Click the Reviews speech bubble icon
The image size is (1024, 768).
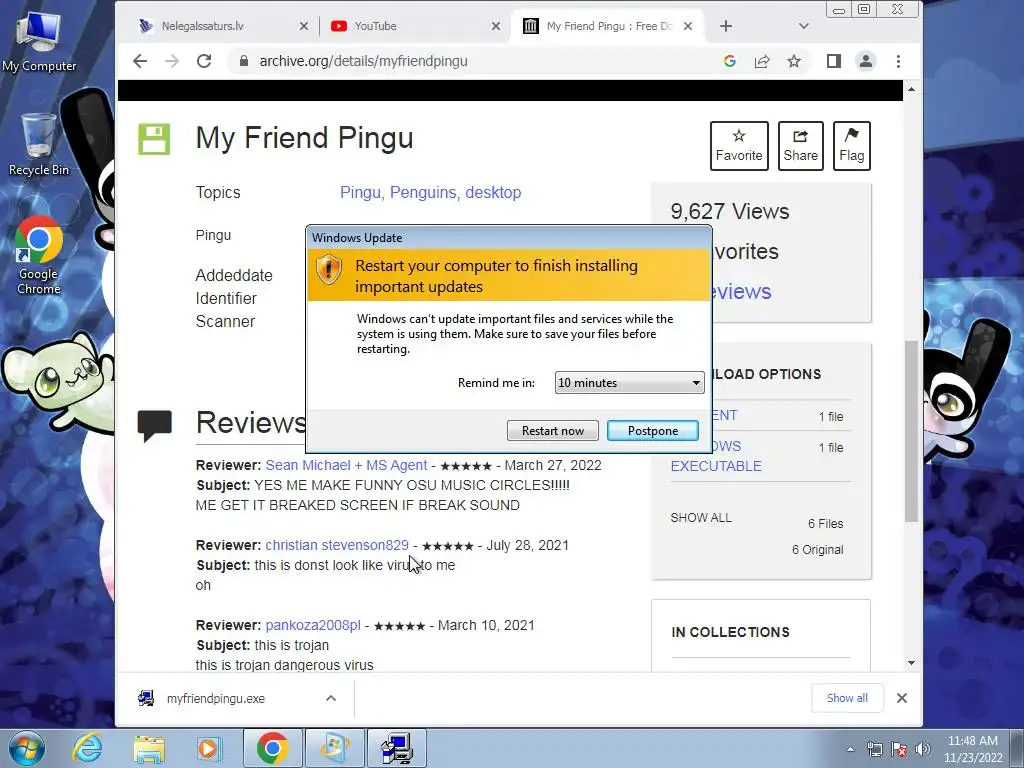coord(155,425)
